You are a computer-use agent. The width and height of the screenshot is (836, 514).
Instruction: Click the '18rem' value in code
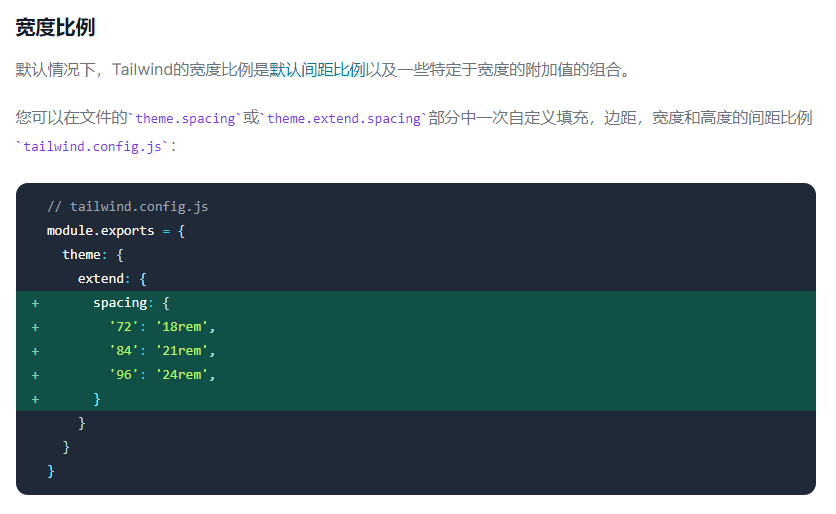pyautogui.click(x=181, y=326)
